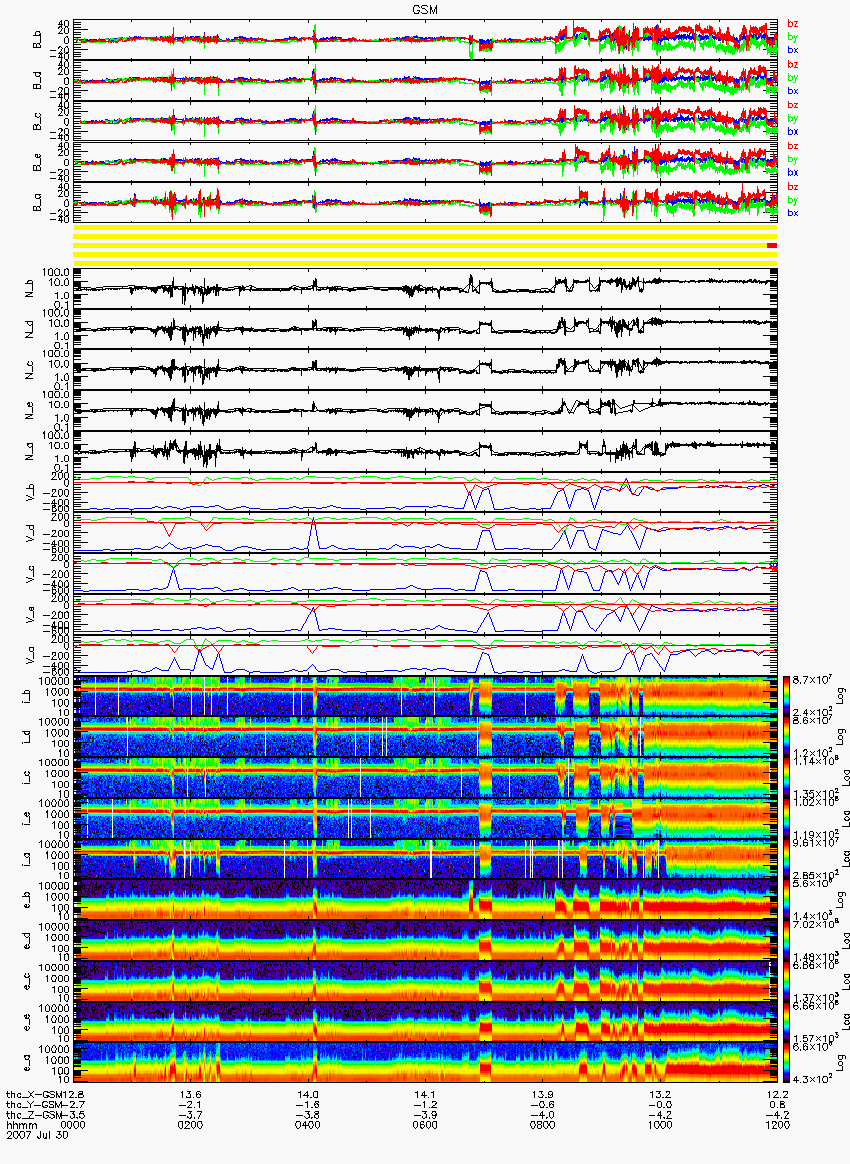Select the V_c velocity axis label
The height and width of the screenshot is (1164, 850).
click(x=30, y=574)
